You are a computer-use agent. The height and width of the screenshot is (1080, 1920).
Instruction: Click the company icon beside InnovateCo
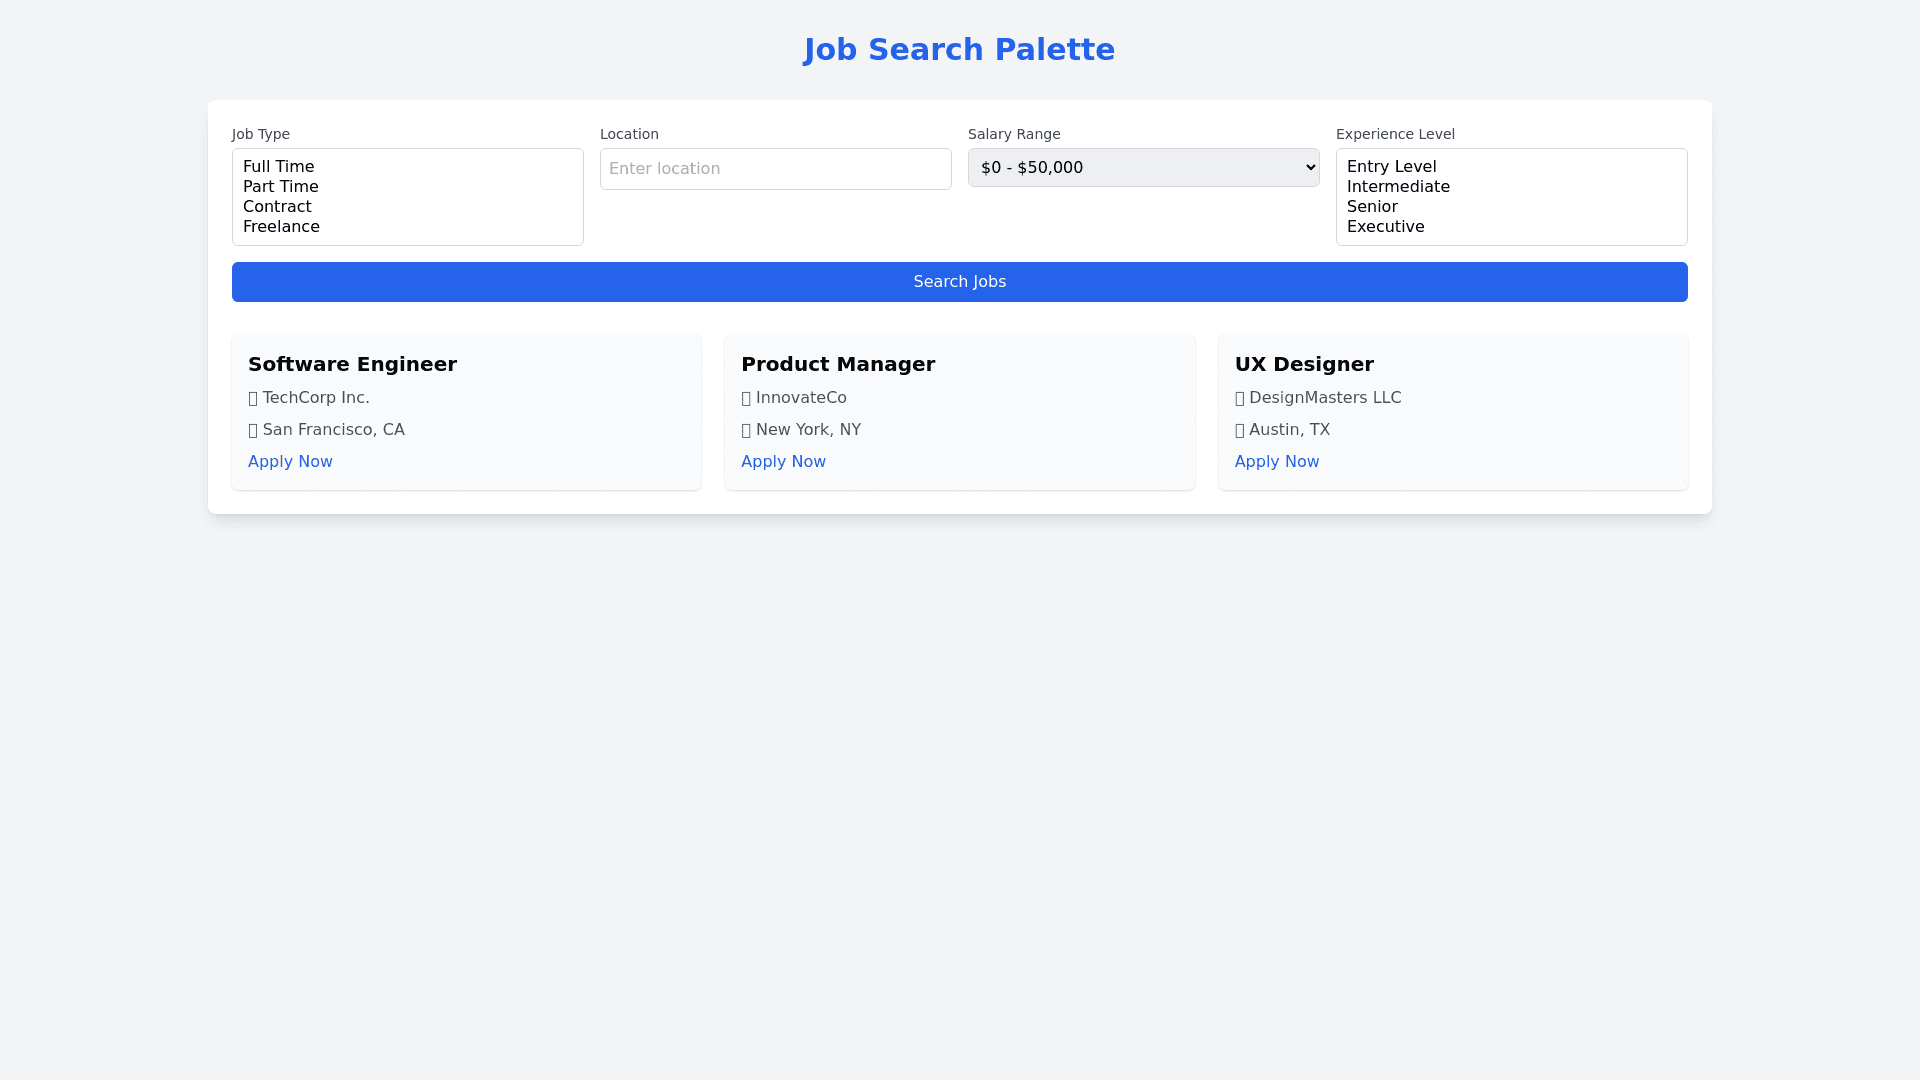pos(746,399)
